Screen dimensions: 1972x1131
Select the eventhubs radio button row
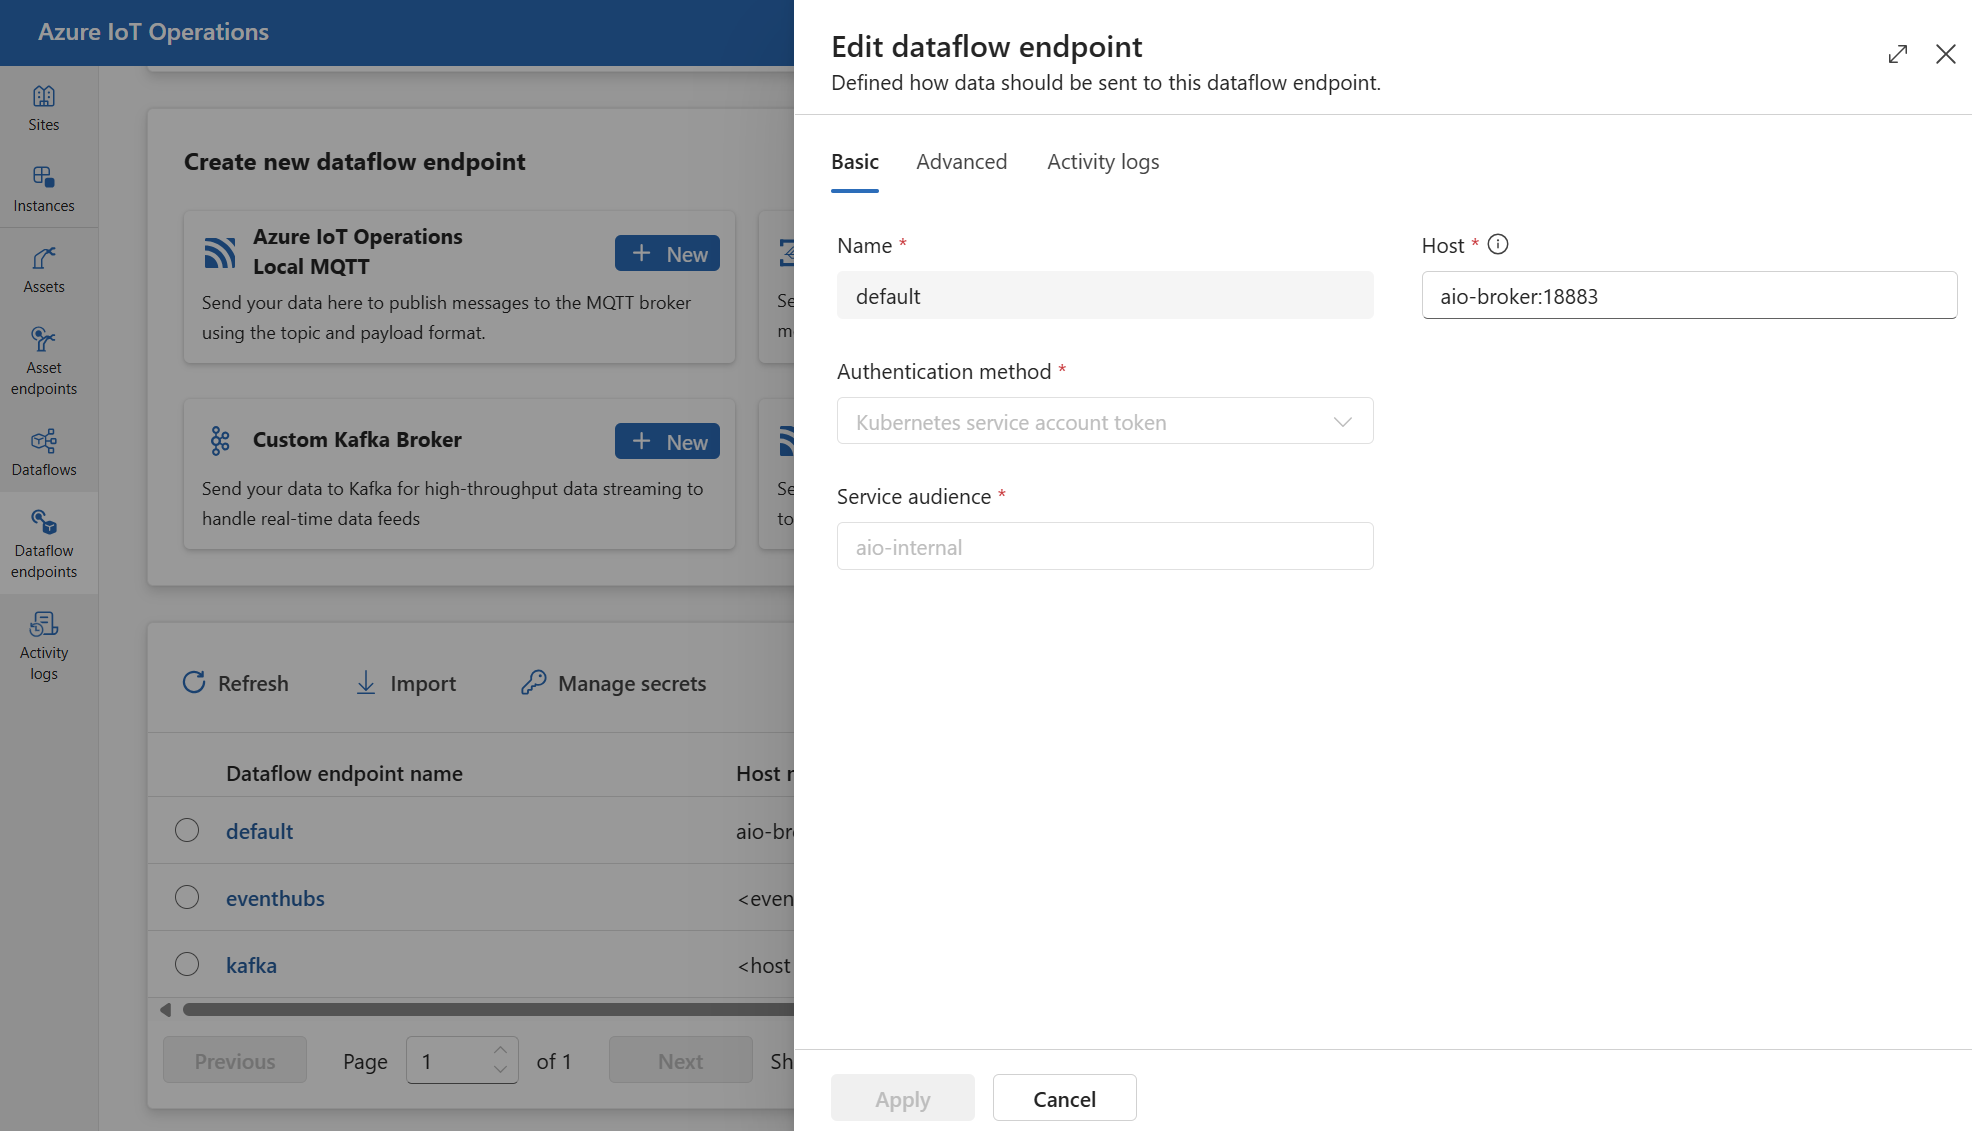click(x=187, y=897)
